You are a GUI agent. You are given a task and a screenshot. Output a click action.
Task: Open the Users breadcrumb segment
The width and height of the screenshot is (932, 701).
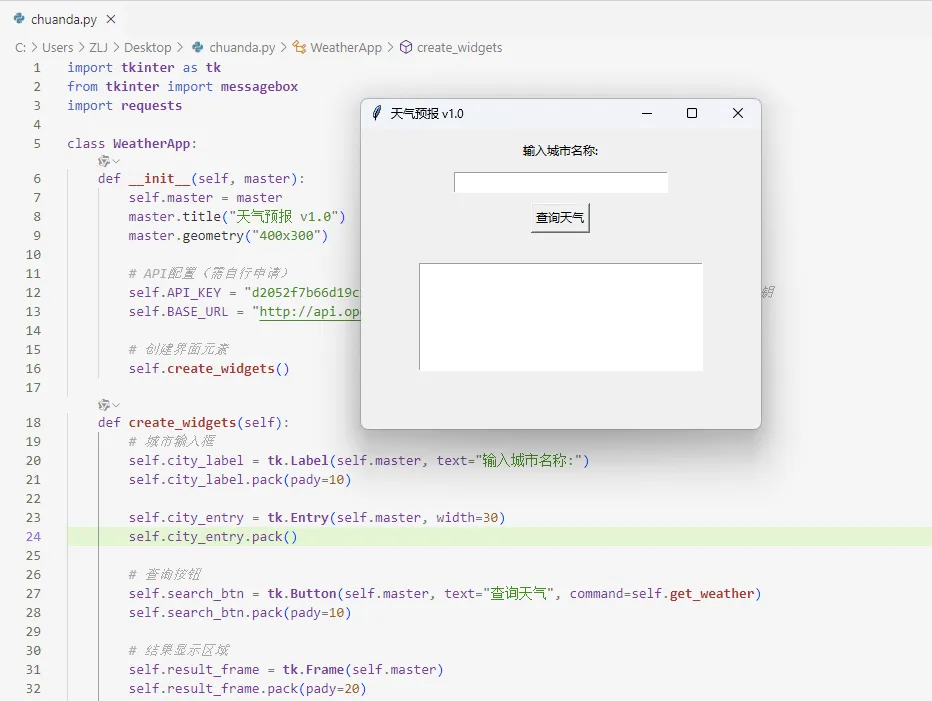point(58,48)
